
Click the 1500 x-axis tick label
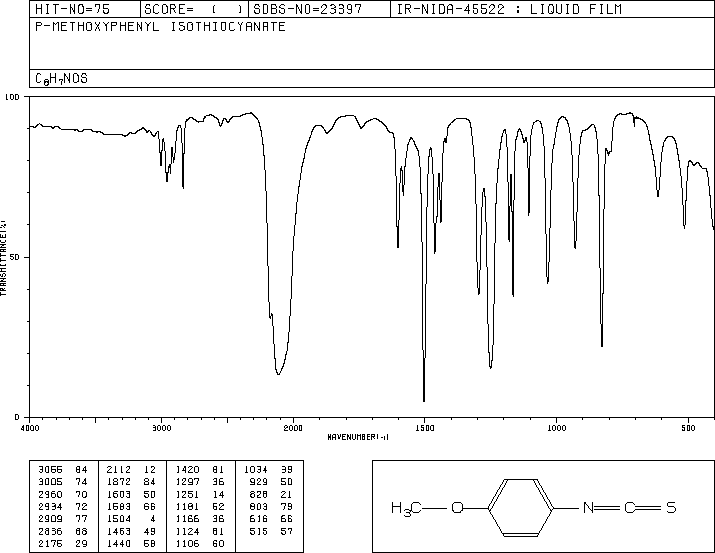[425, 428]
